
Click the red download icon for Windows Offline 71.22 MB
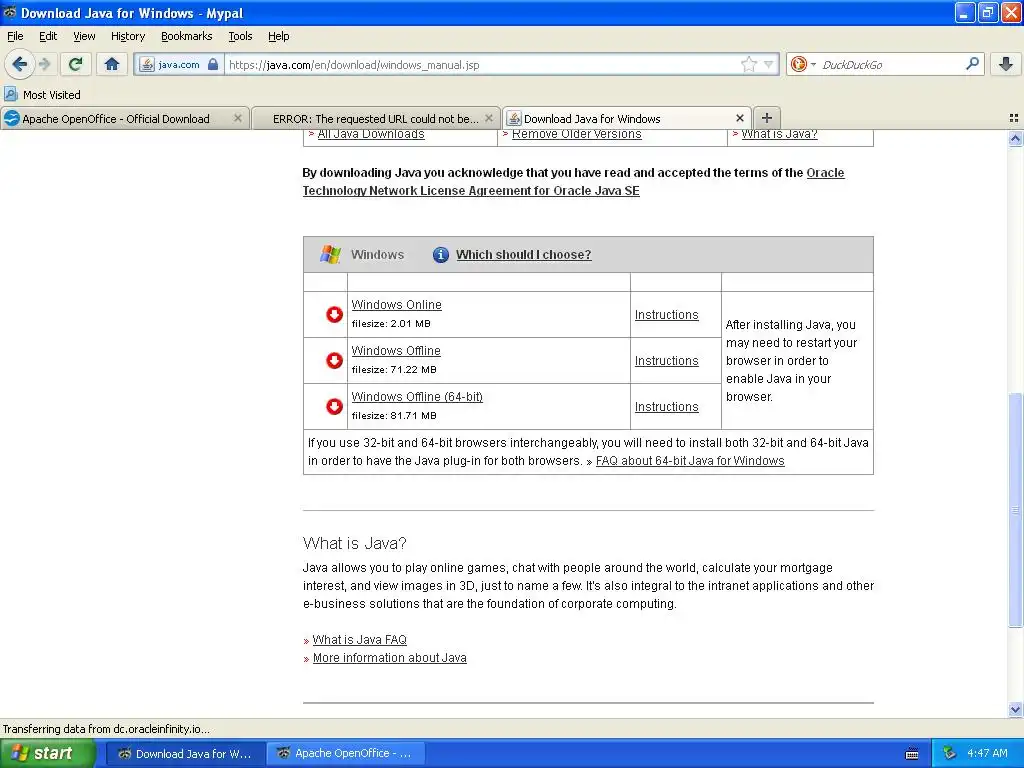coord(334,360)
